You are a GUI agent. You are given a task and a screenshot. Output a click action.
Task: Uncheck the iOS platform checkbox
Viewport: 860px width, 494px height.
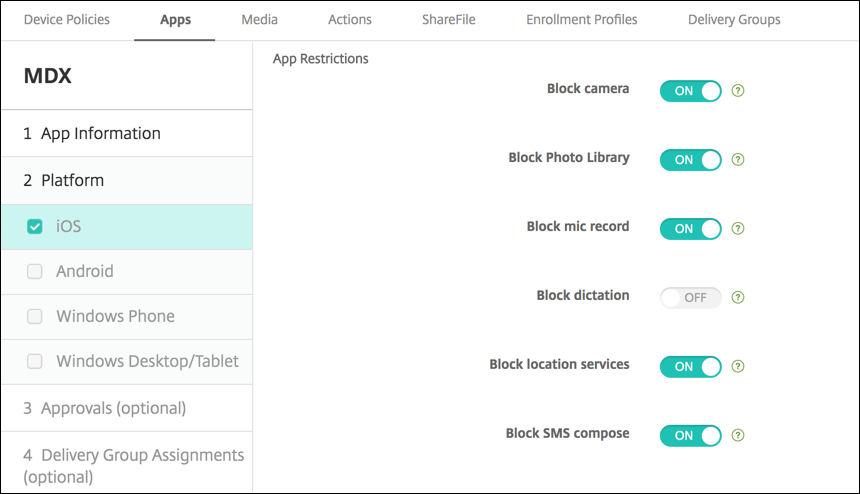coord(35,227)
